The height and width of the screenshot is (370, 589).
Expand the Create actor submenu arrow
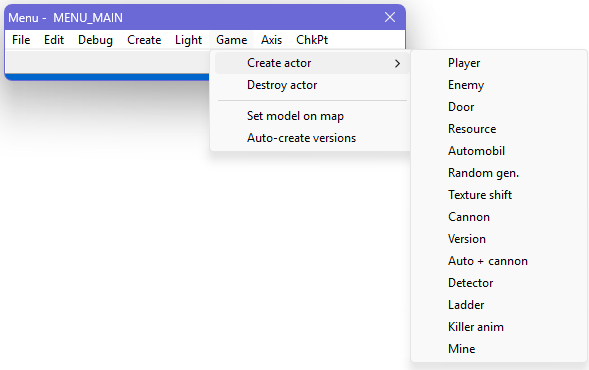click(397, 63)
